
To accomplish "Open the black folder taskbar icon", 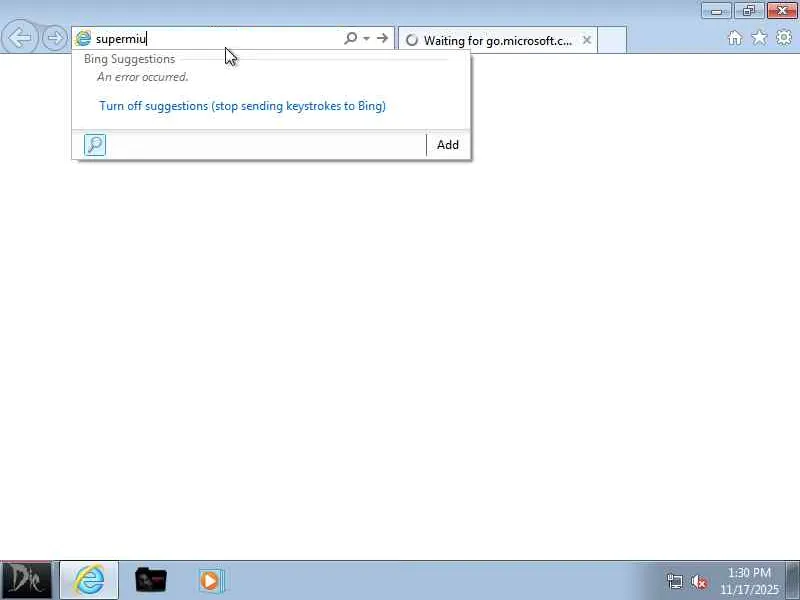I will (151, 580).
